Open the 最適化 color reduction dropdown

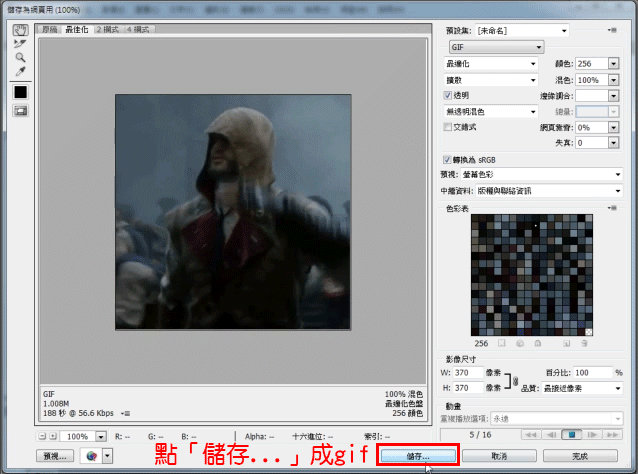(491, 63)
